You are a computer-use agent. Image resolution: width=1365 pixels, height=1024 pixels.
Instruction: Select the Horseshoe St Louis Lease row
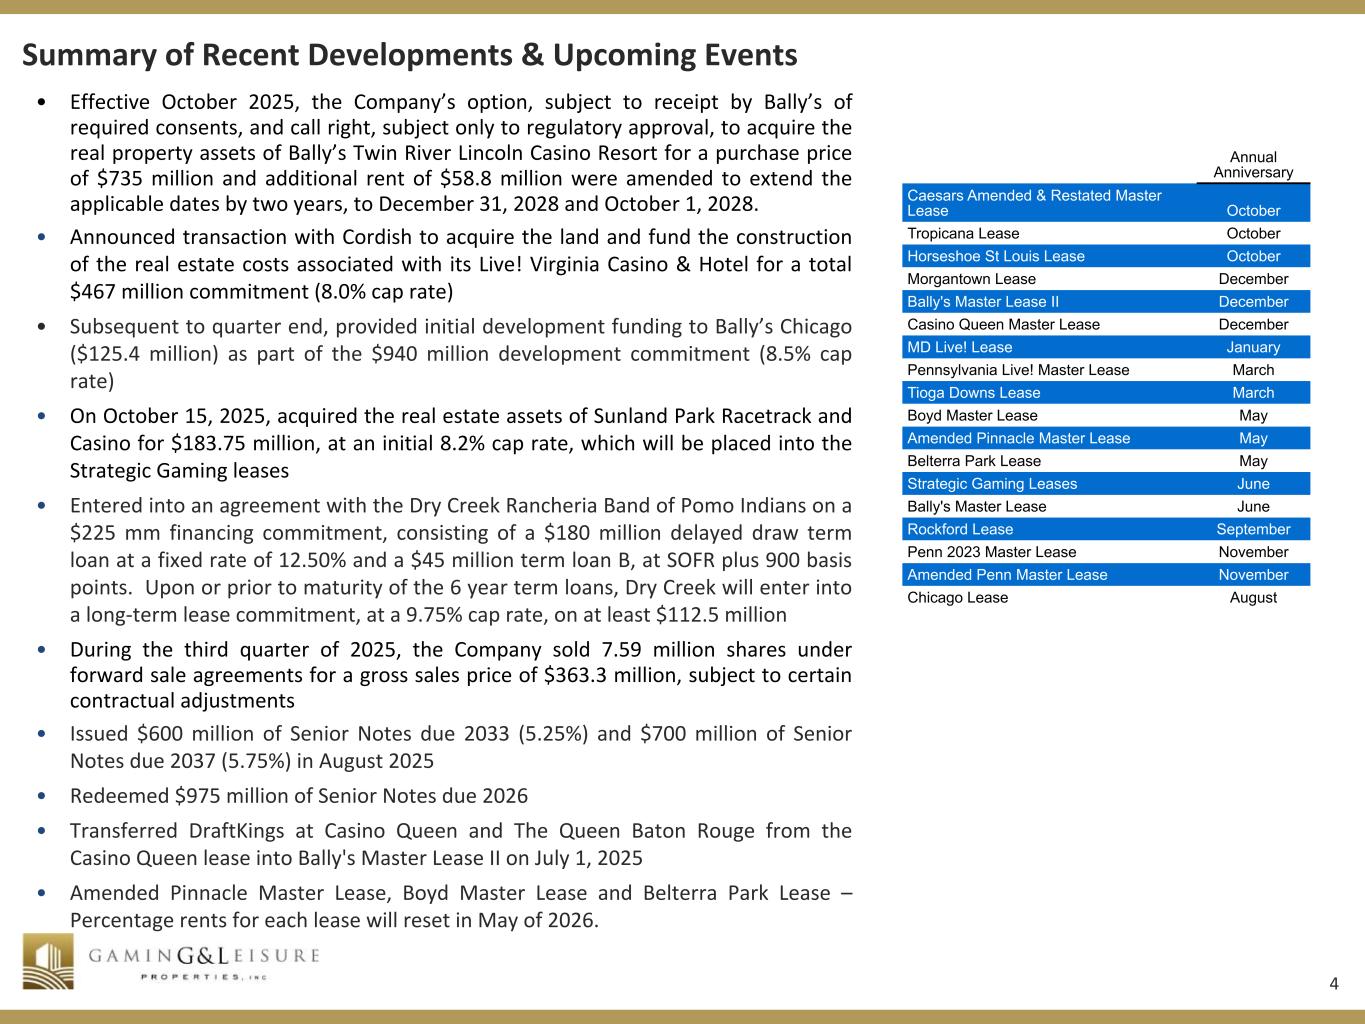point(1105,256)
